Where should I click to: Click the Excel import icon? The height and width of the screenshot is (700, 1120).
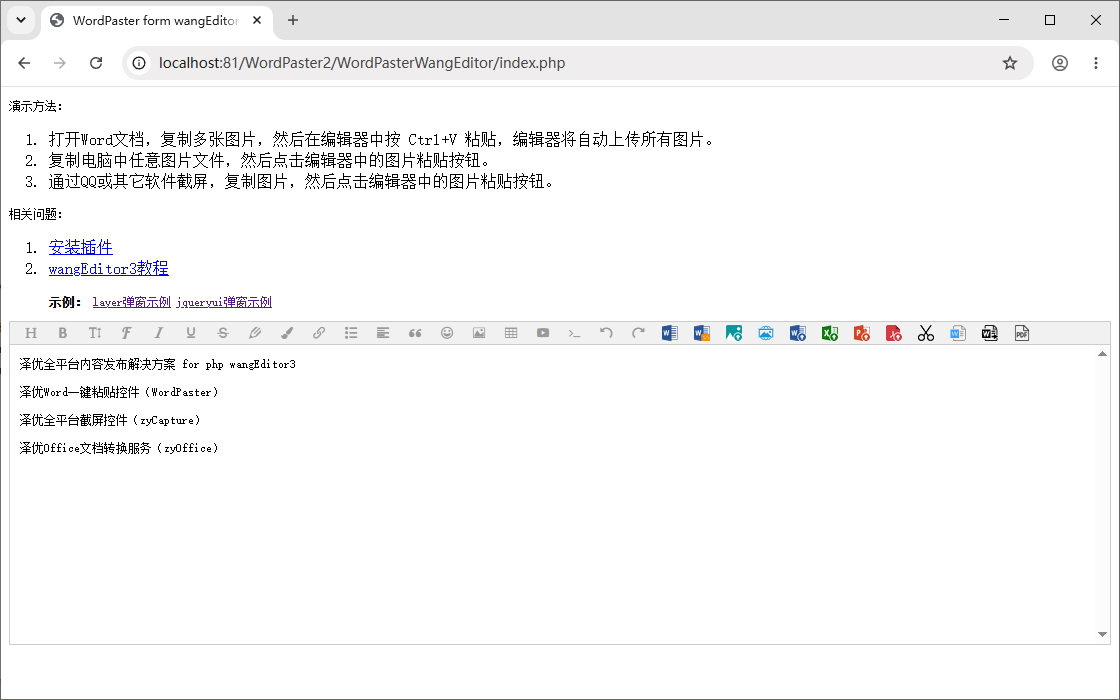pos(830,333)
